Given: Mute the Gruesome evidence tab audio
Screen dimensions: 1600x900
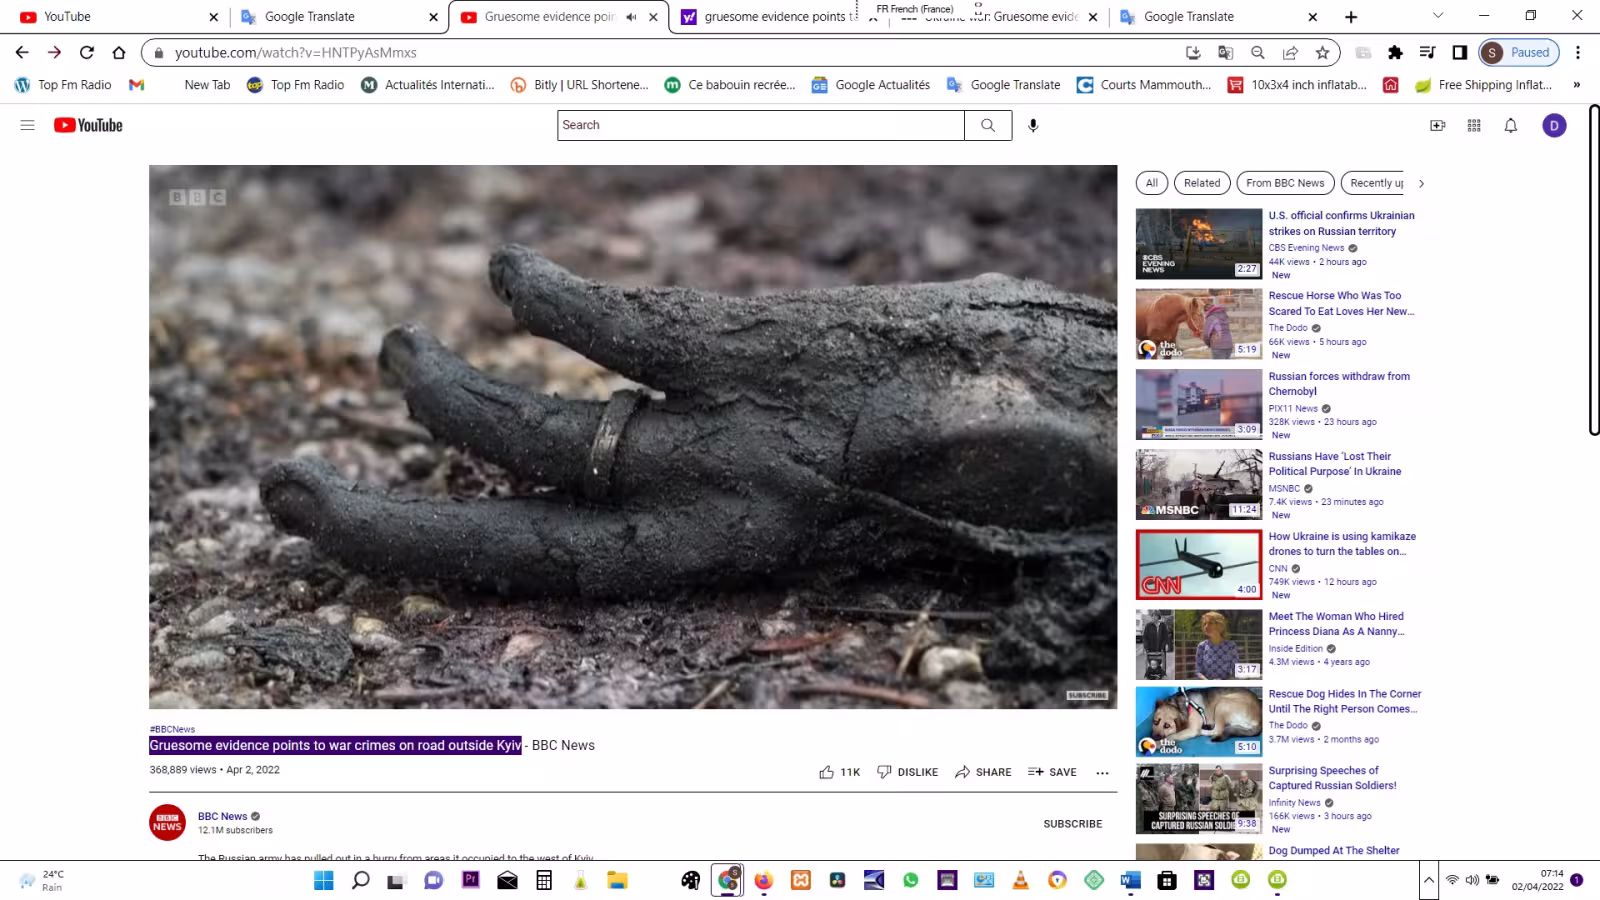Looking at the screenshot, I should tap(631, 16).
